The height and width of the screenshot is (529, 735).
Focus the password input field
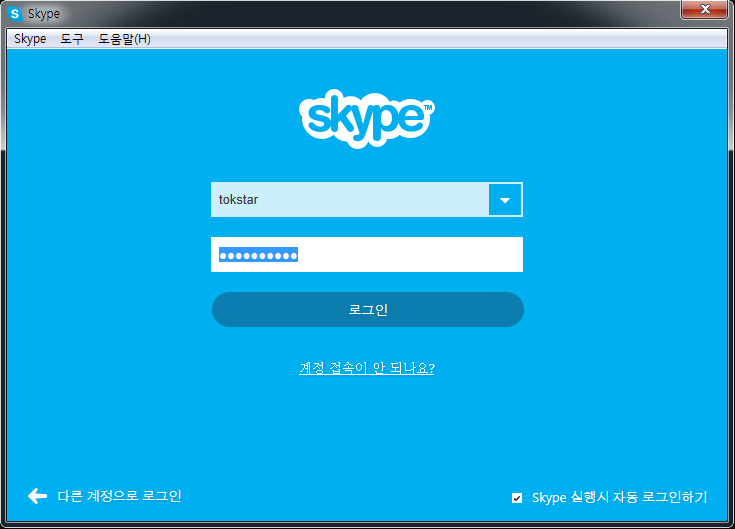point(367,254)
